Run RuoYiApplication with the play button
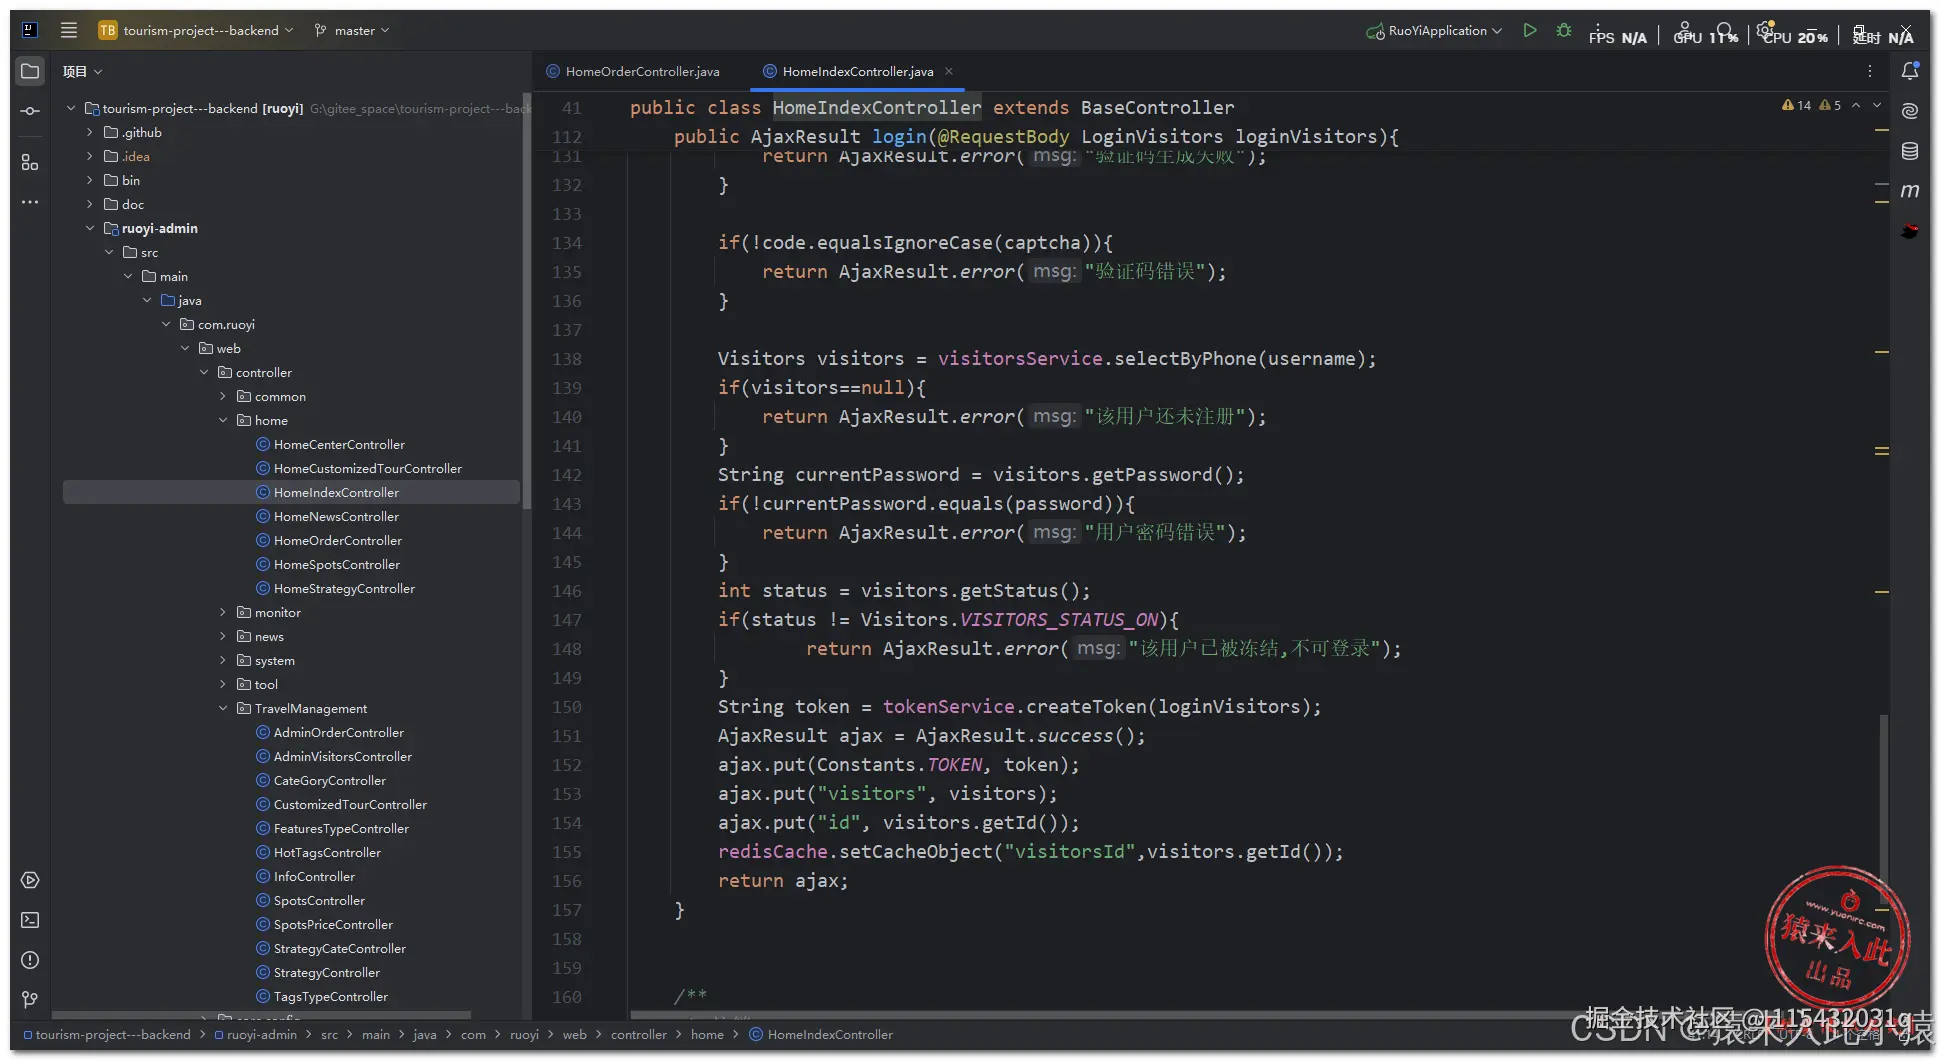This screenshot has height=1061, width=1941. [1529, 30]
